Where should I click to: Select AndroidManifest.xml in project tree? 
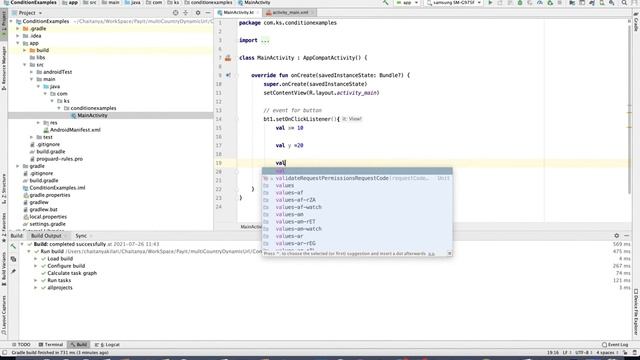point(75,130)
